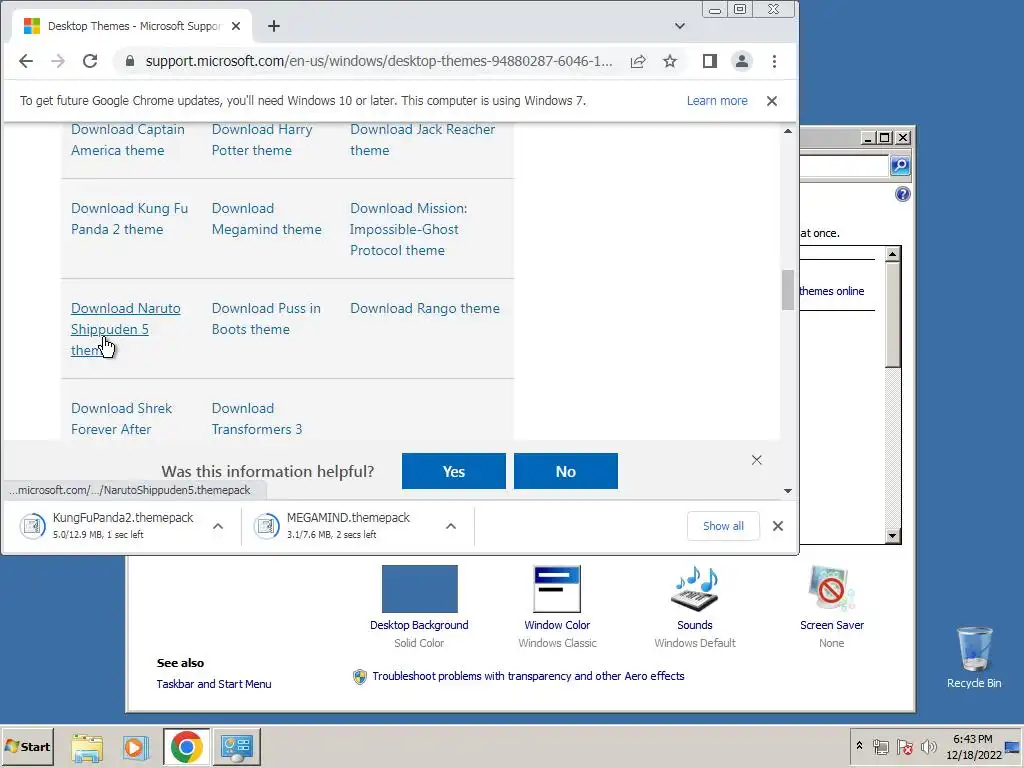Screen dimensions: 1024x768
Task: Download Kung Fu Panda 2 theme
Action: tap(129, 219)
